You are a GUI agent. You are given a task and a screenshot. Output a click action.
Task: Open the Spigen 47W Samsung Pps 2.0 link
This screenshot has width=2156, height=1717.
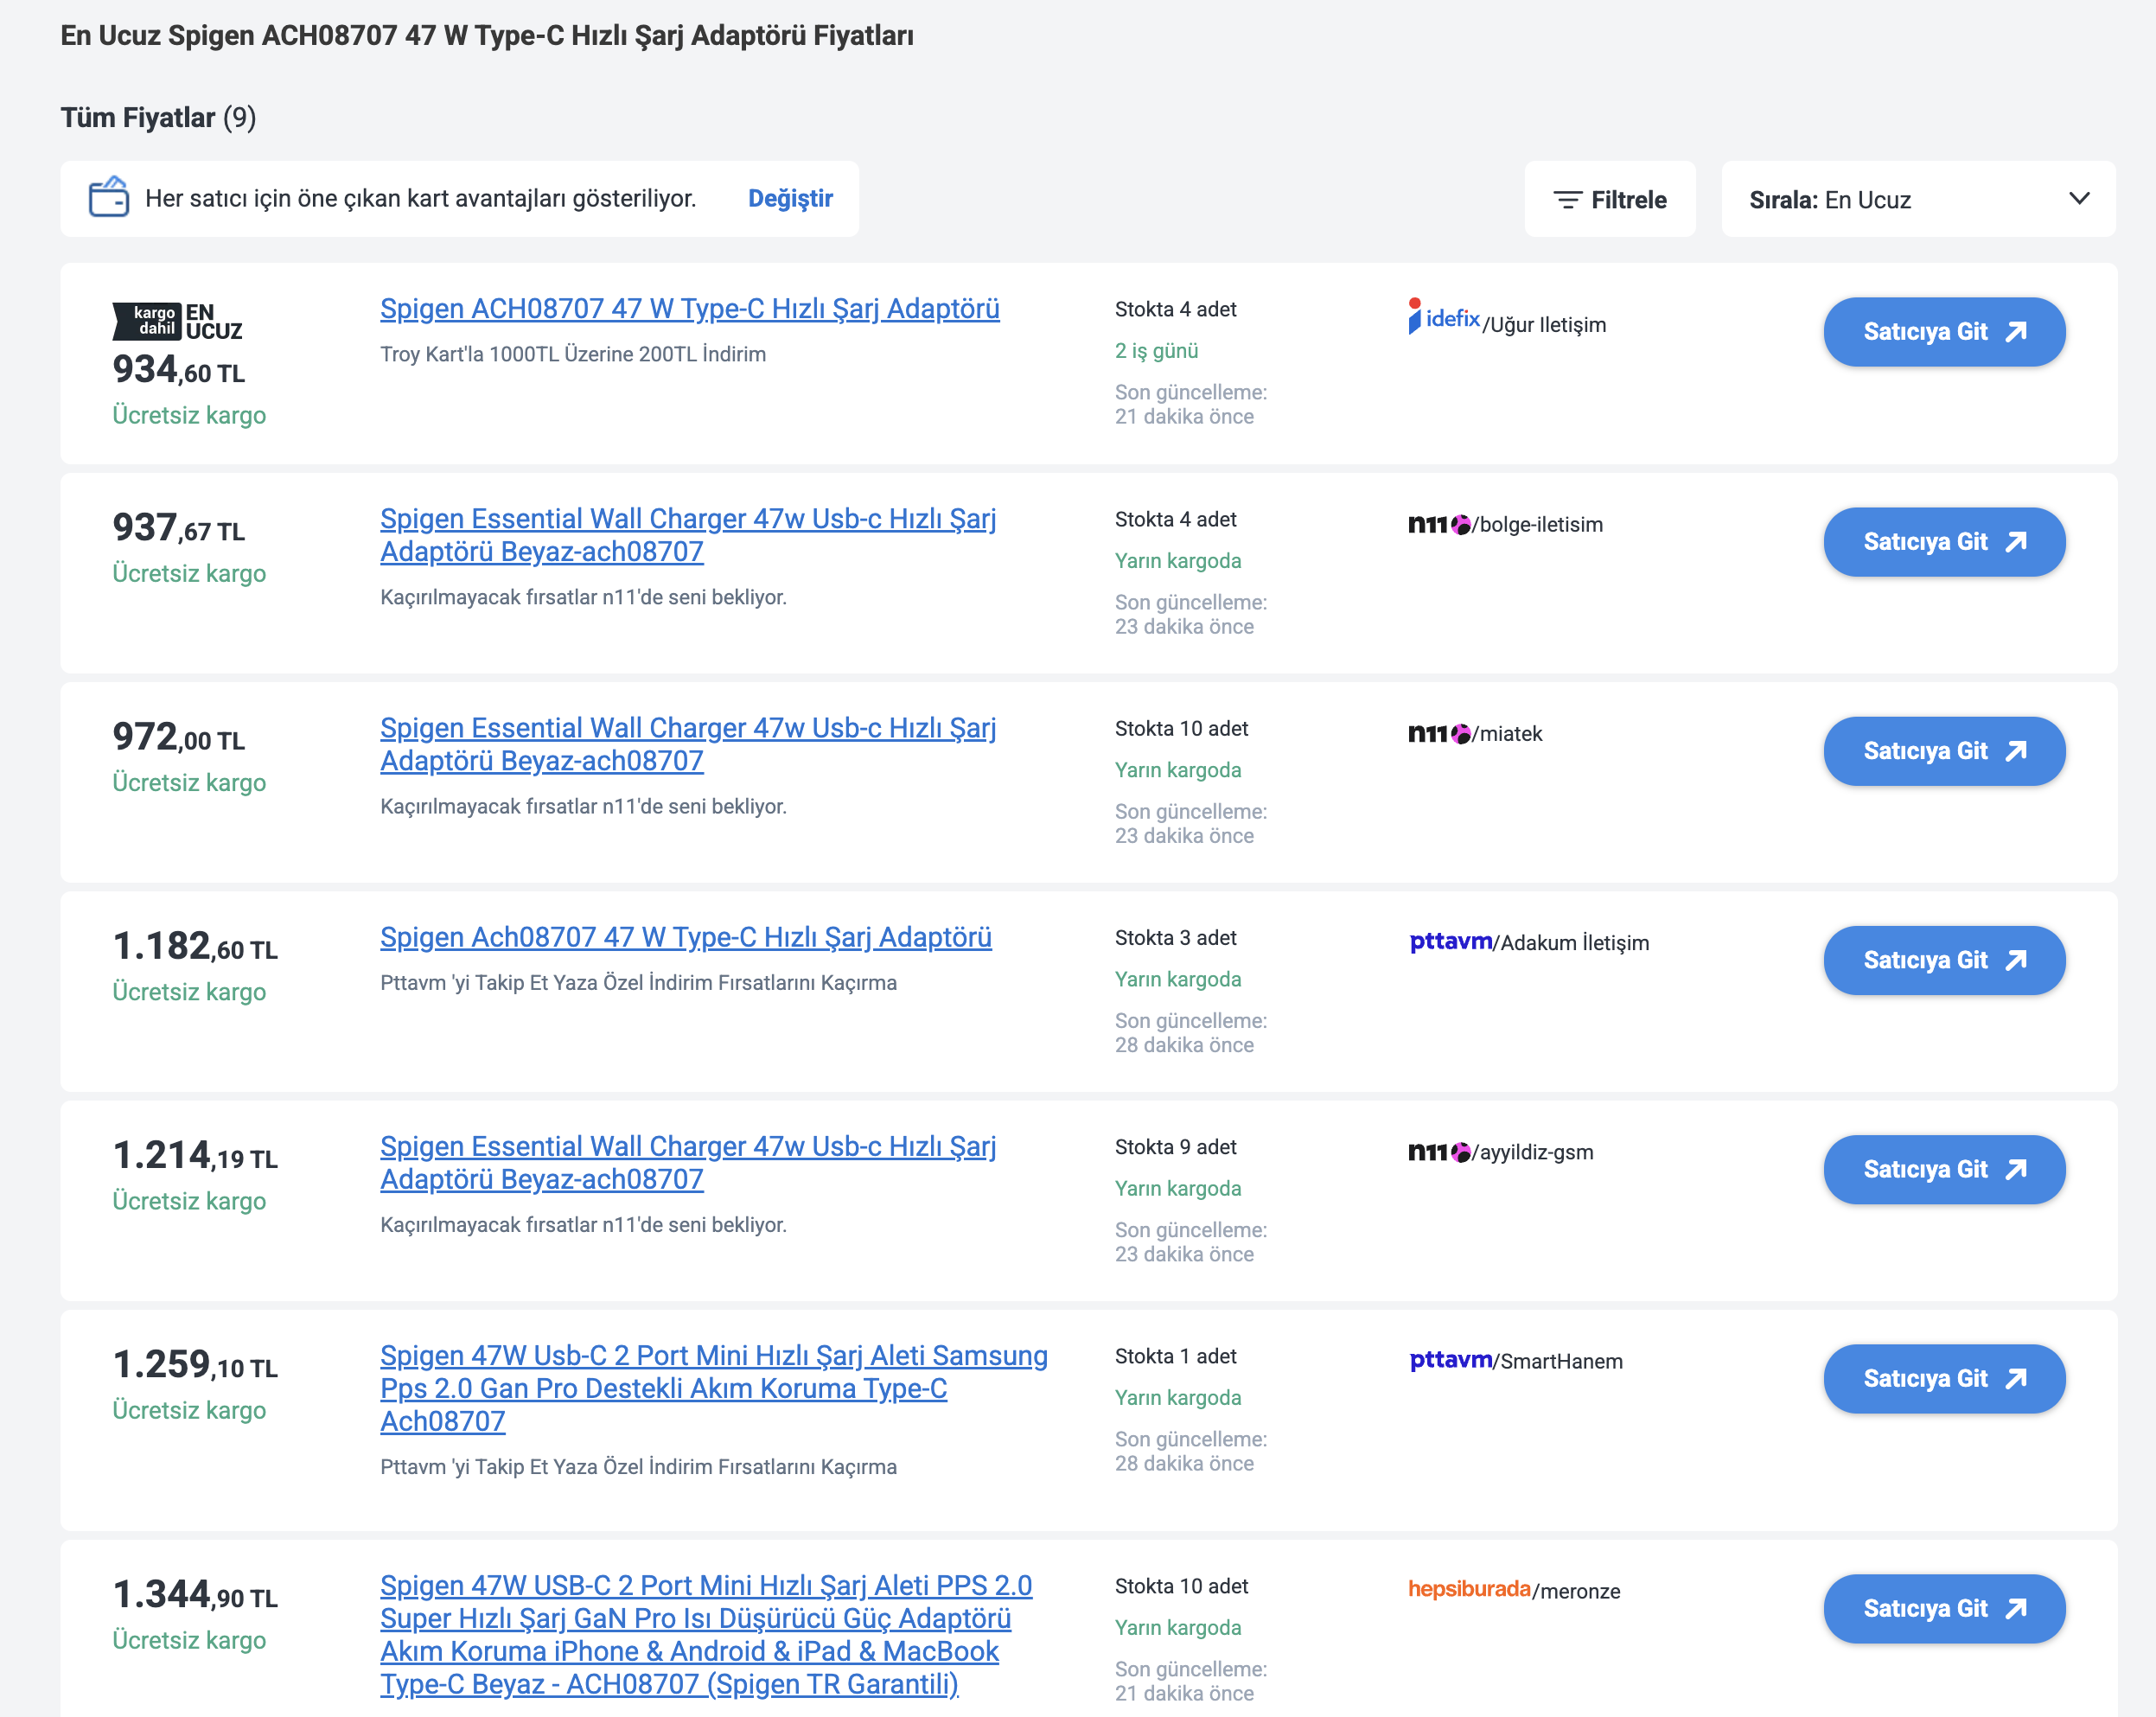[x=714, y=1388]
